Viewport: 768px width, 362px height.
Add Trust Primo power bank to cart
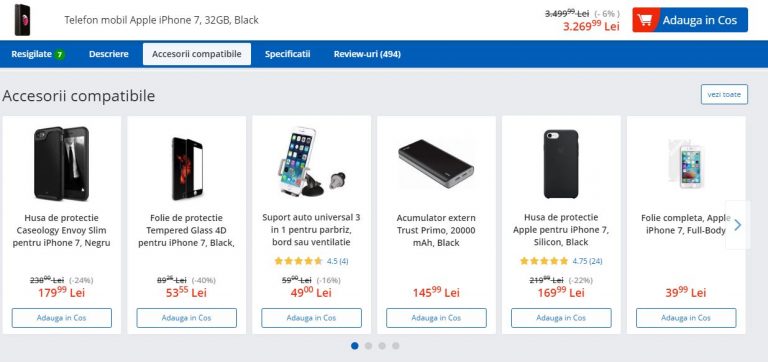click(x=436, y=318)
